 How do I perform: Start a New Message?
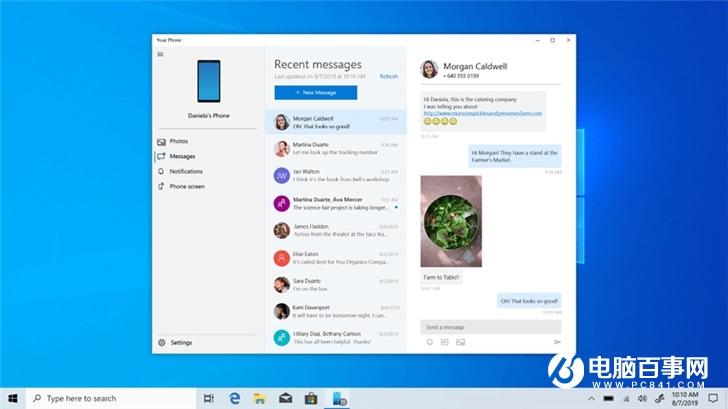pyautogui.click(x=316, y=92)
